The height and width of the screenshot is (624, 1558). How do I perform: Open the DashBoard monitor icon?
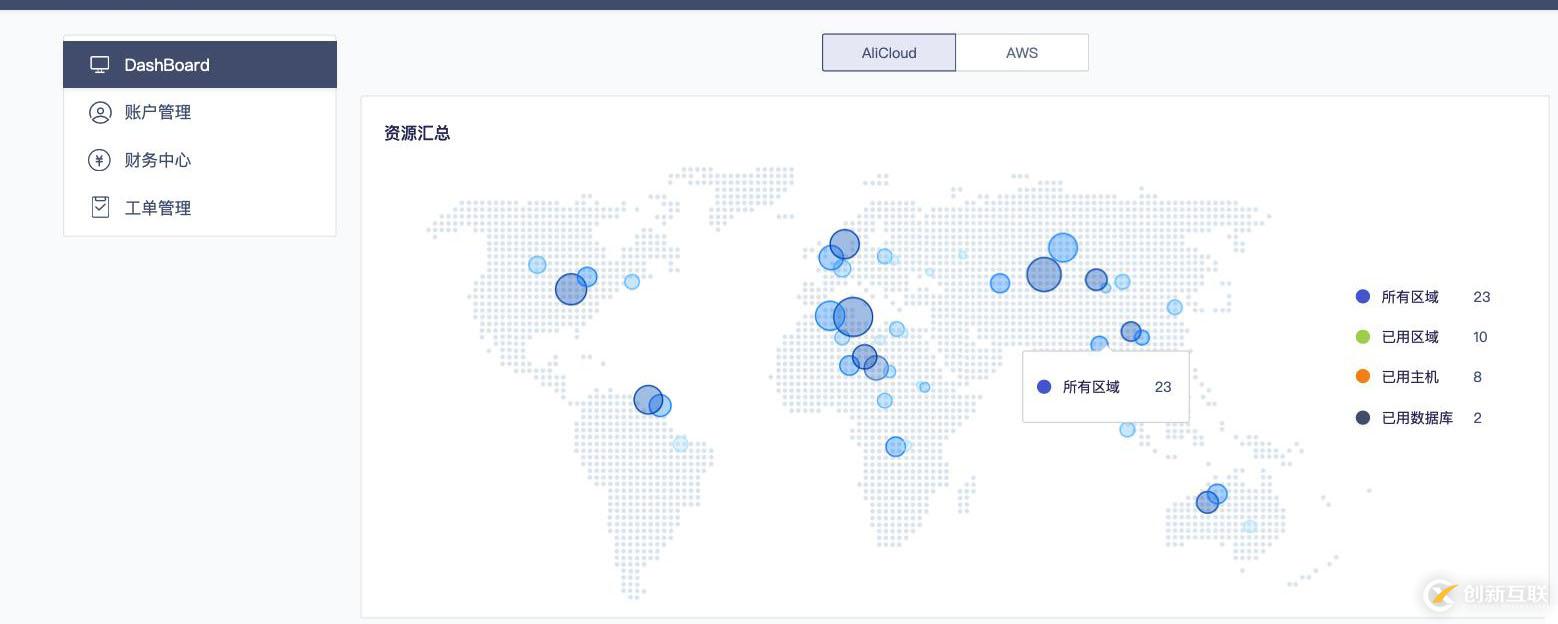click(x=100, y=65)
